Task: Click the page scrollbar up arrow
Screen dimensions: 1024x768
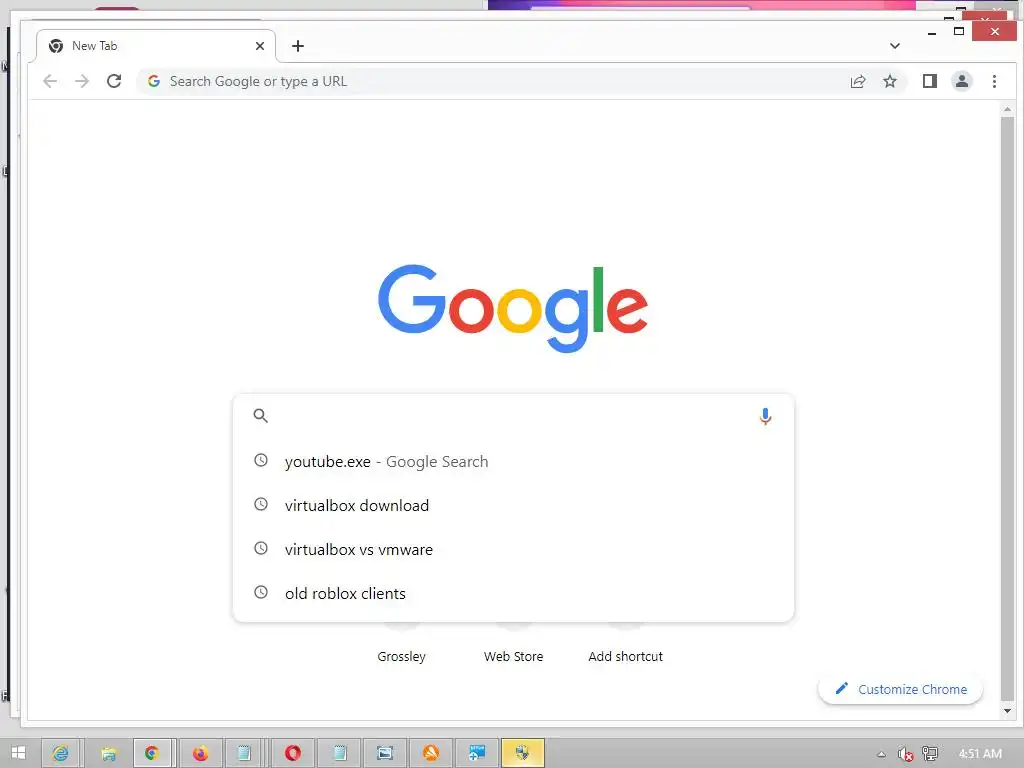Action: tap(1008, 109)
